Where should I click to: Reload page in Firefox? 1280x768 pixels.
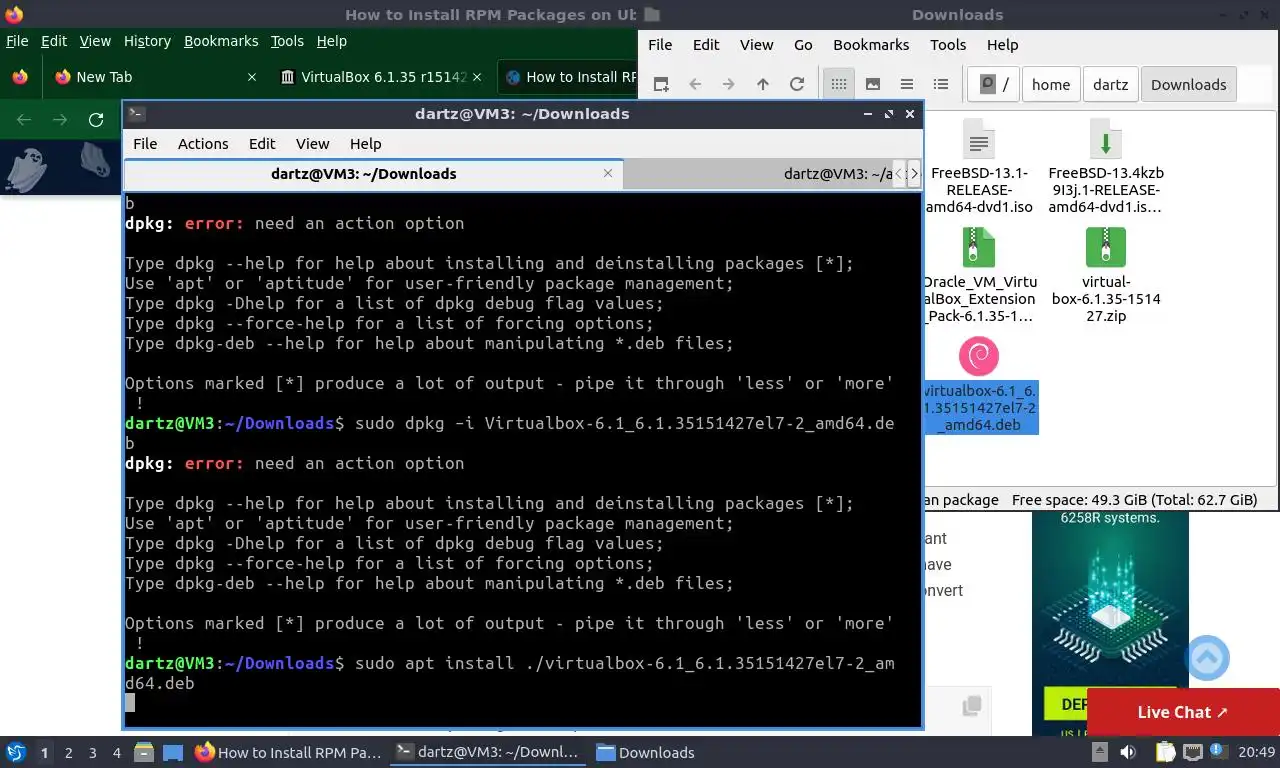tap(96, 120)
